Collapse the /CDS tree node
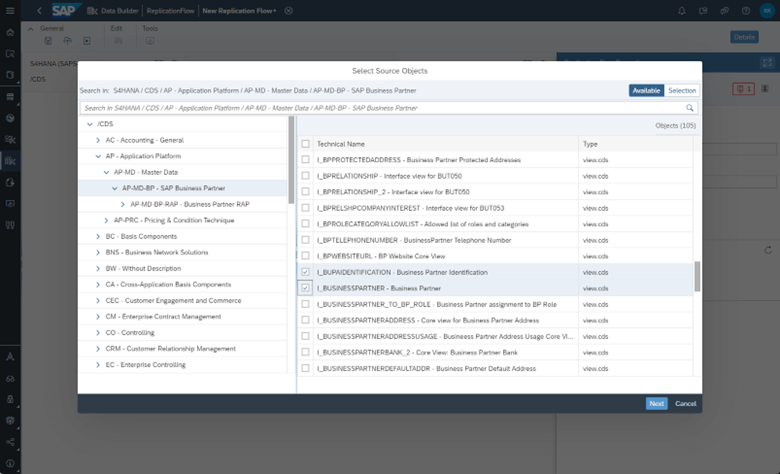The width and height of the screenshot is (780, 474). [x=90, y=124]
